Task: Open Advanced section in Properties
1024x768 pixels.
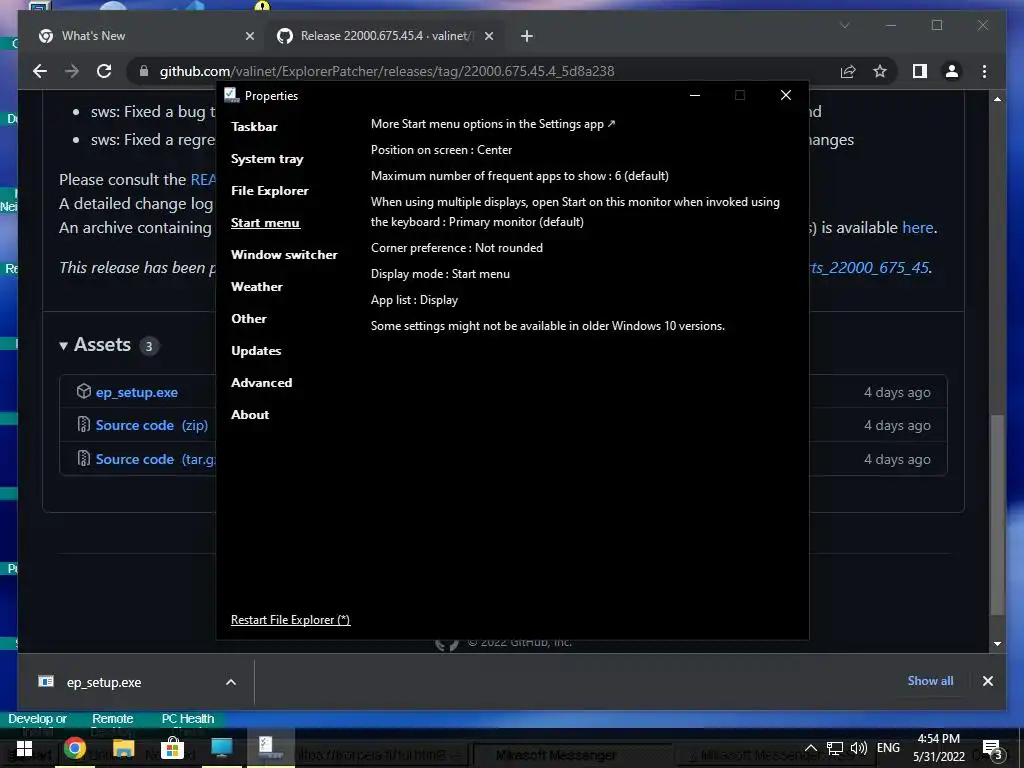Action: coord(261,383)
